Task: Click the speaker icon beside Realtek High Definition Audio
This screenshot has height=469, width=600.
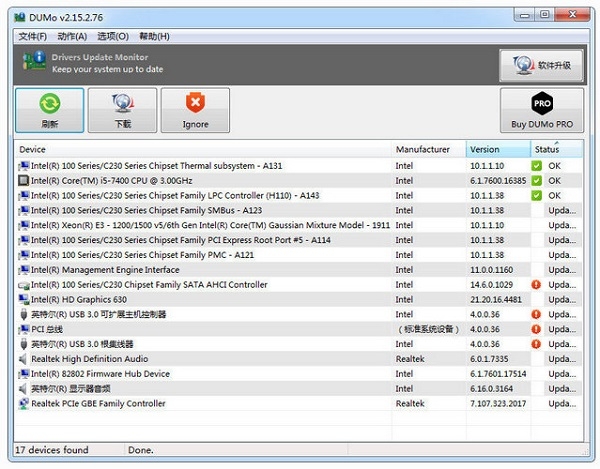Action: pyautogui.click(x=24, y=359)
